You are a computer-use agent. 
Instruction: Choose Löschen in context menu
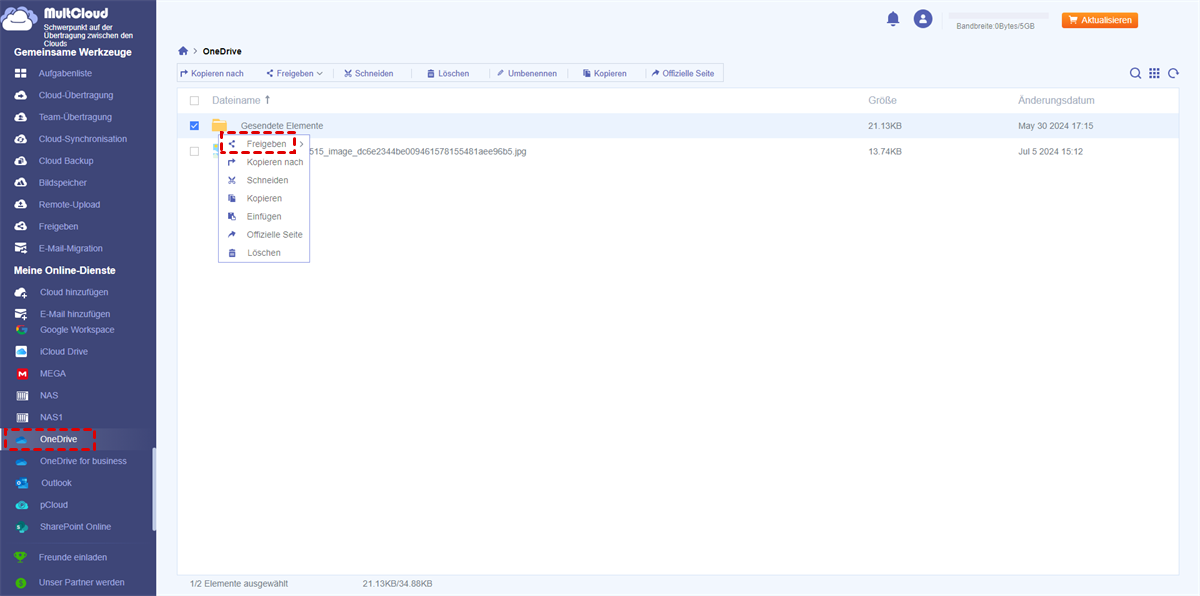(x=264, y=253)
